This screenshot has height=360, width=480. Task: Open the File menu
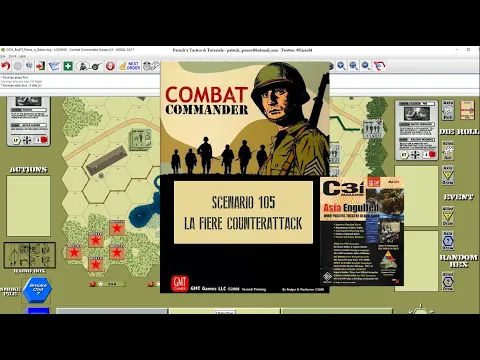click(x=3, y=56)
